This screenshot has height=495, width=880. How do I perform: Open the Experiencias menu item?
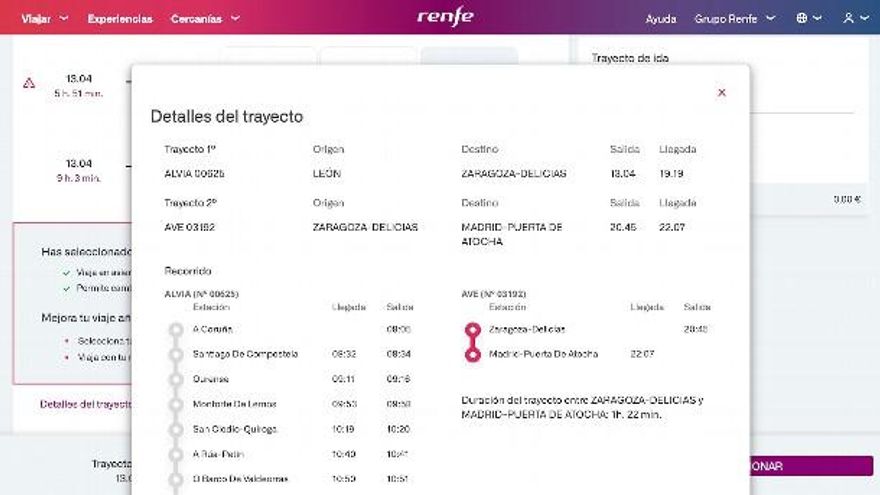coord(120,18)
